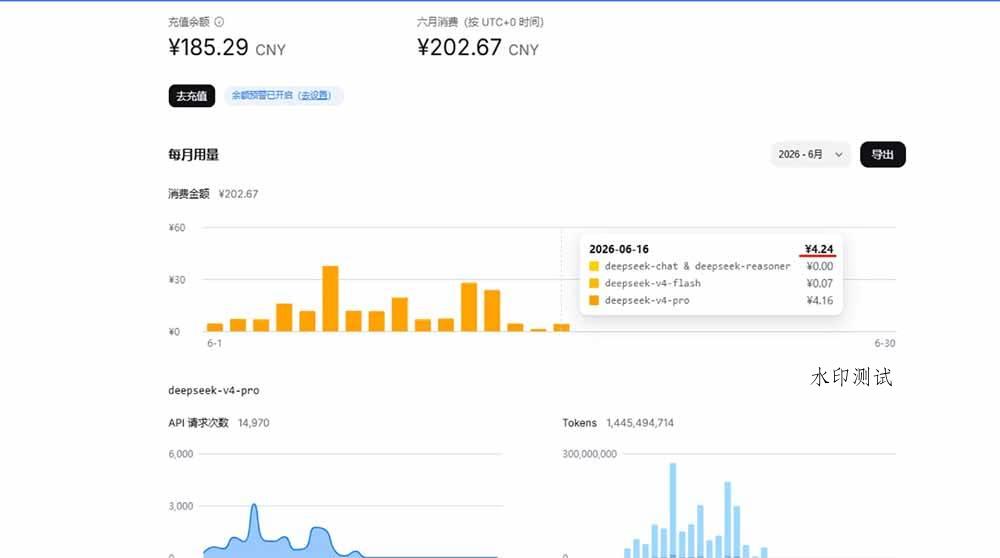Click the 2026-06-16 date in the tooltip

coord(619,249)
